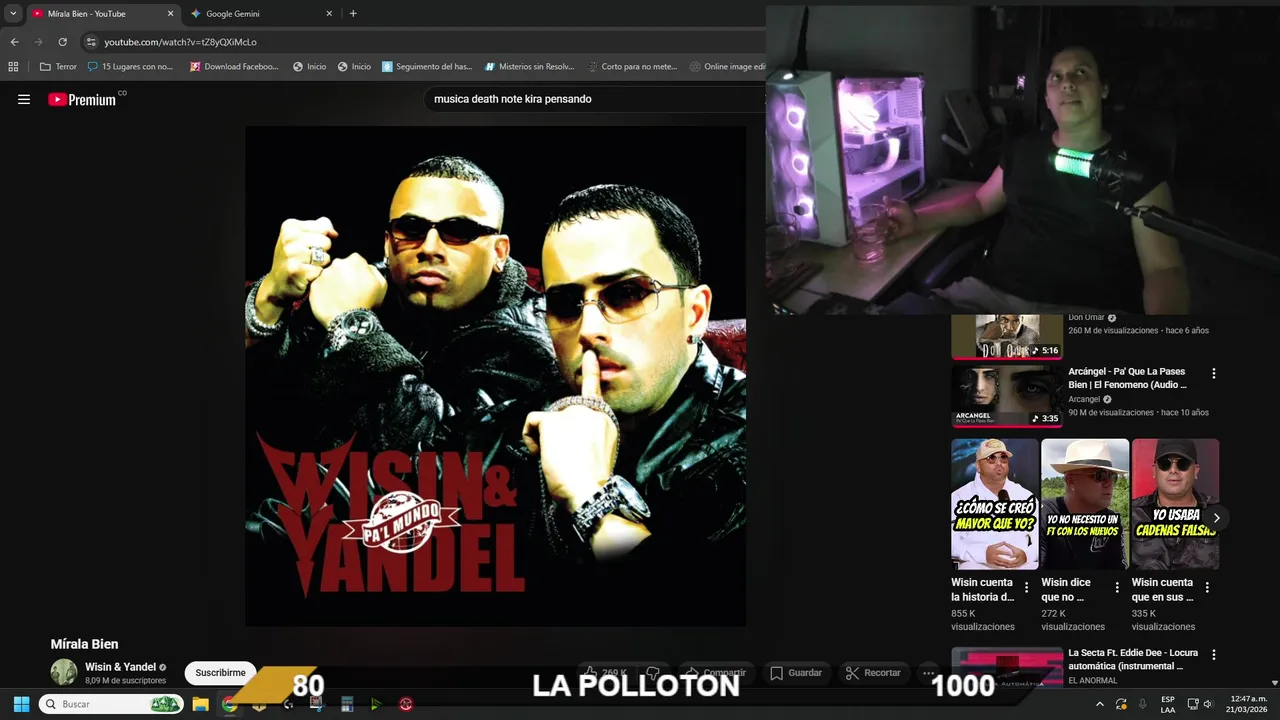The width and height of the screenshot is (1280, 720).
Task: Click the Guardar button
Action: [x=796, y=673]
